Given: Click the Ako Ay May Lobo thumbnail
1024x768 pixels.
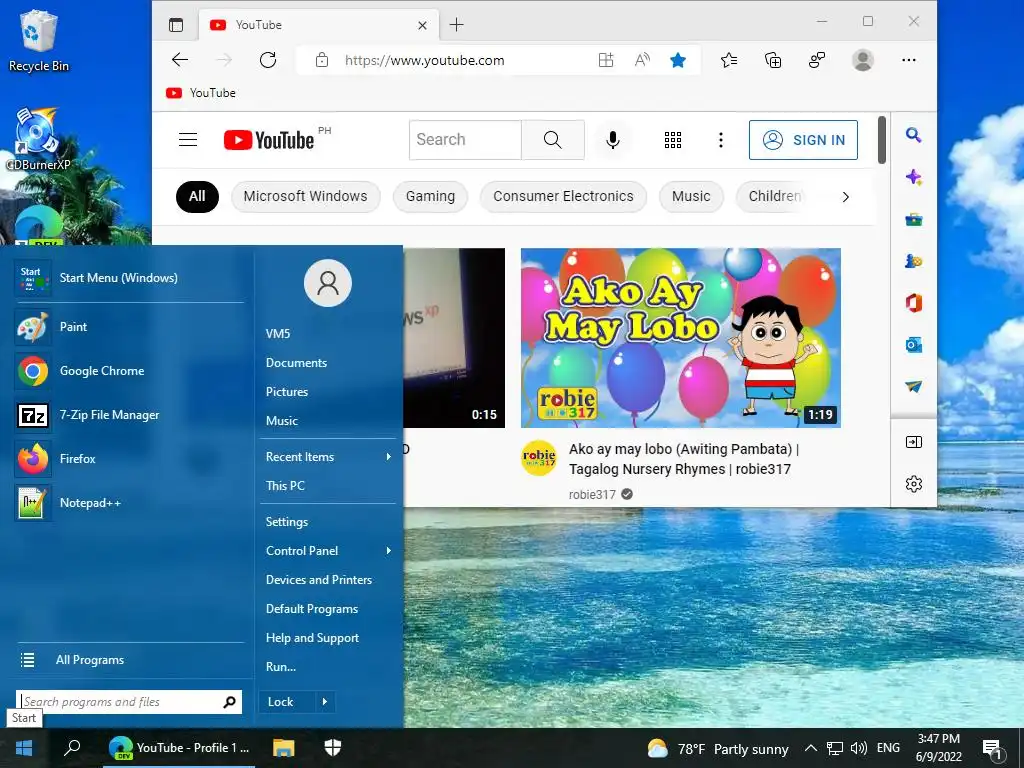Looking at the screenshot, I should [x=680, y=338].
